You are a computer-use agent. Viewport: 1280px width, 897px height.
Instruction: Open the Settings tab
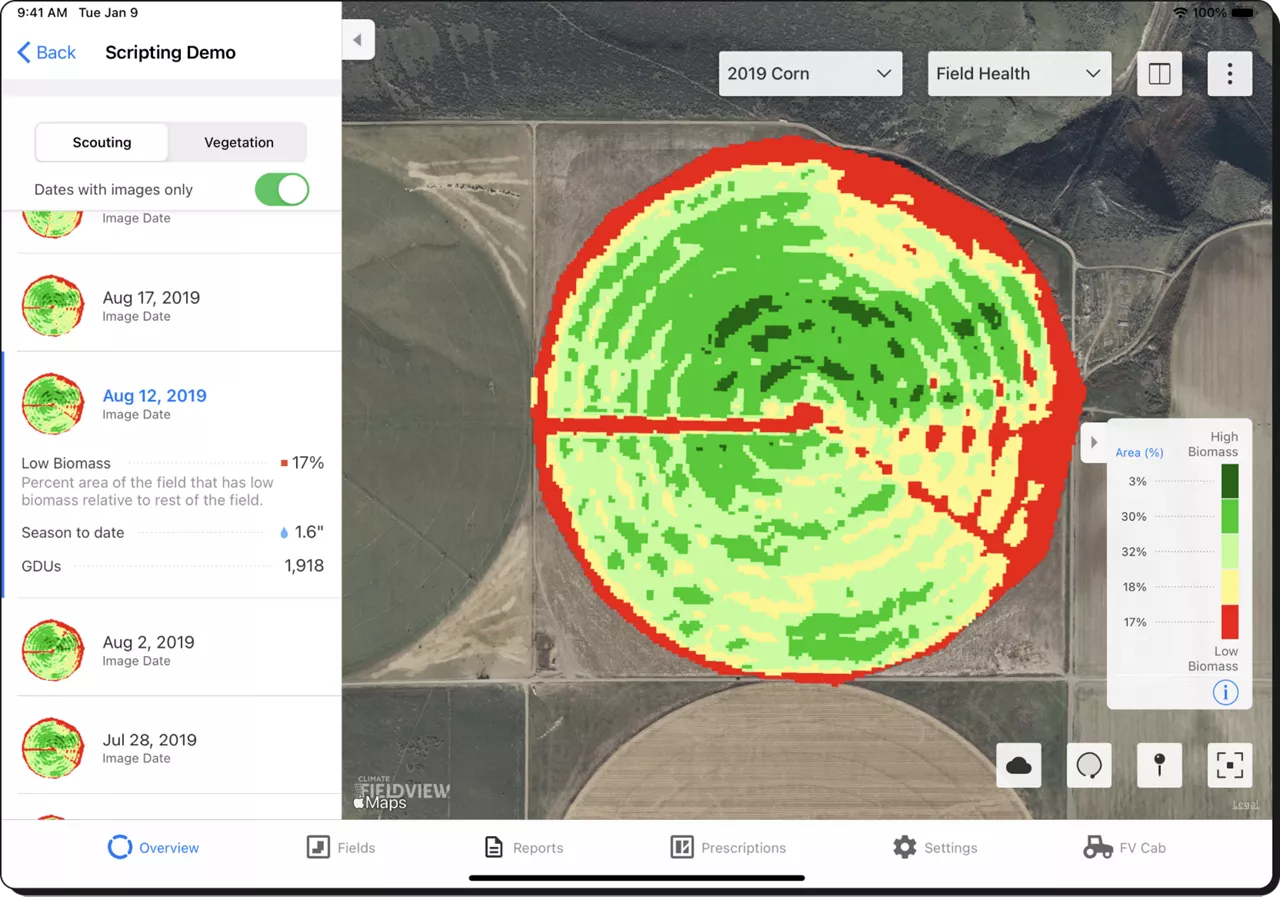point(935,848)
